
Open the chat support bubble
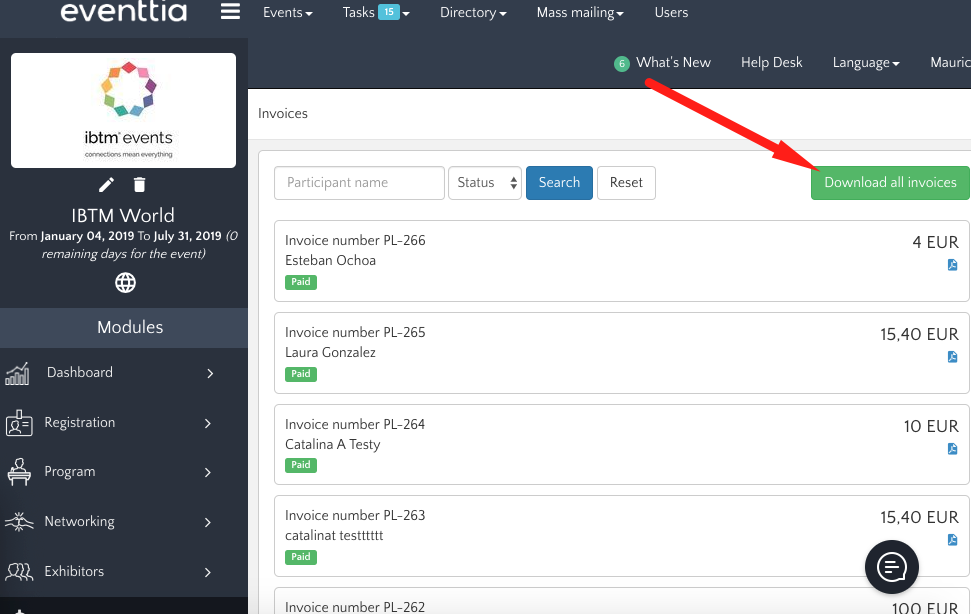891,567
